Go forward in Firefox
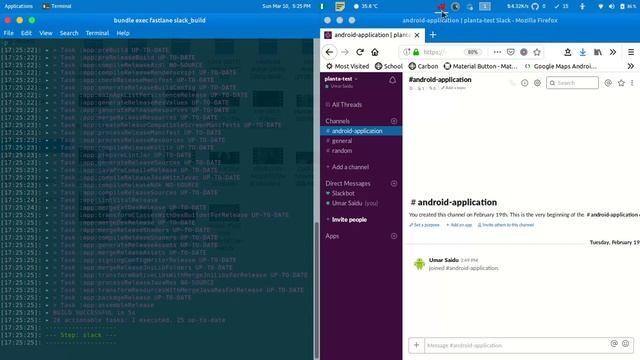Image resolution: width=640 pixels, height=360 pixels. (345, 52)
